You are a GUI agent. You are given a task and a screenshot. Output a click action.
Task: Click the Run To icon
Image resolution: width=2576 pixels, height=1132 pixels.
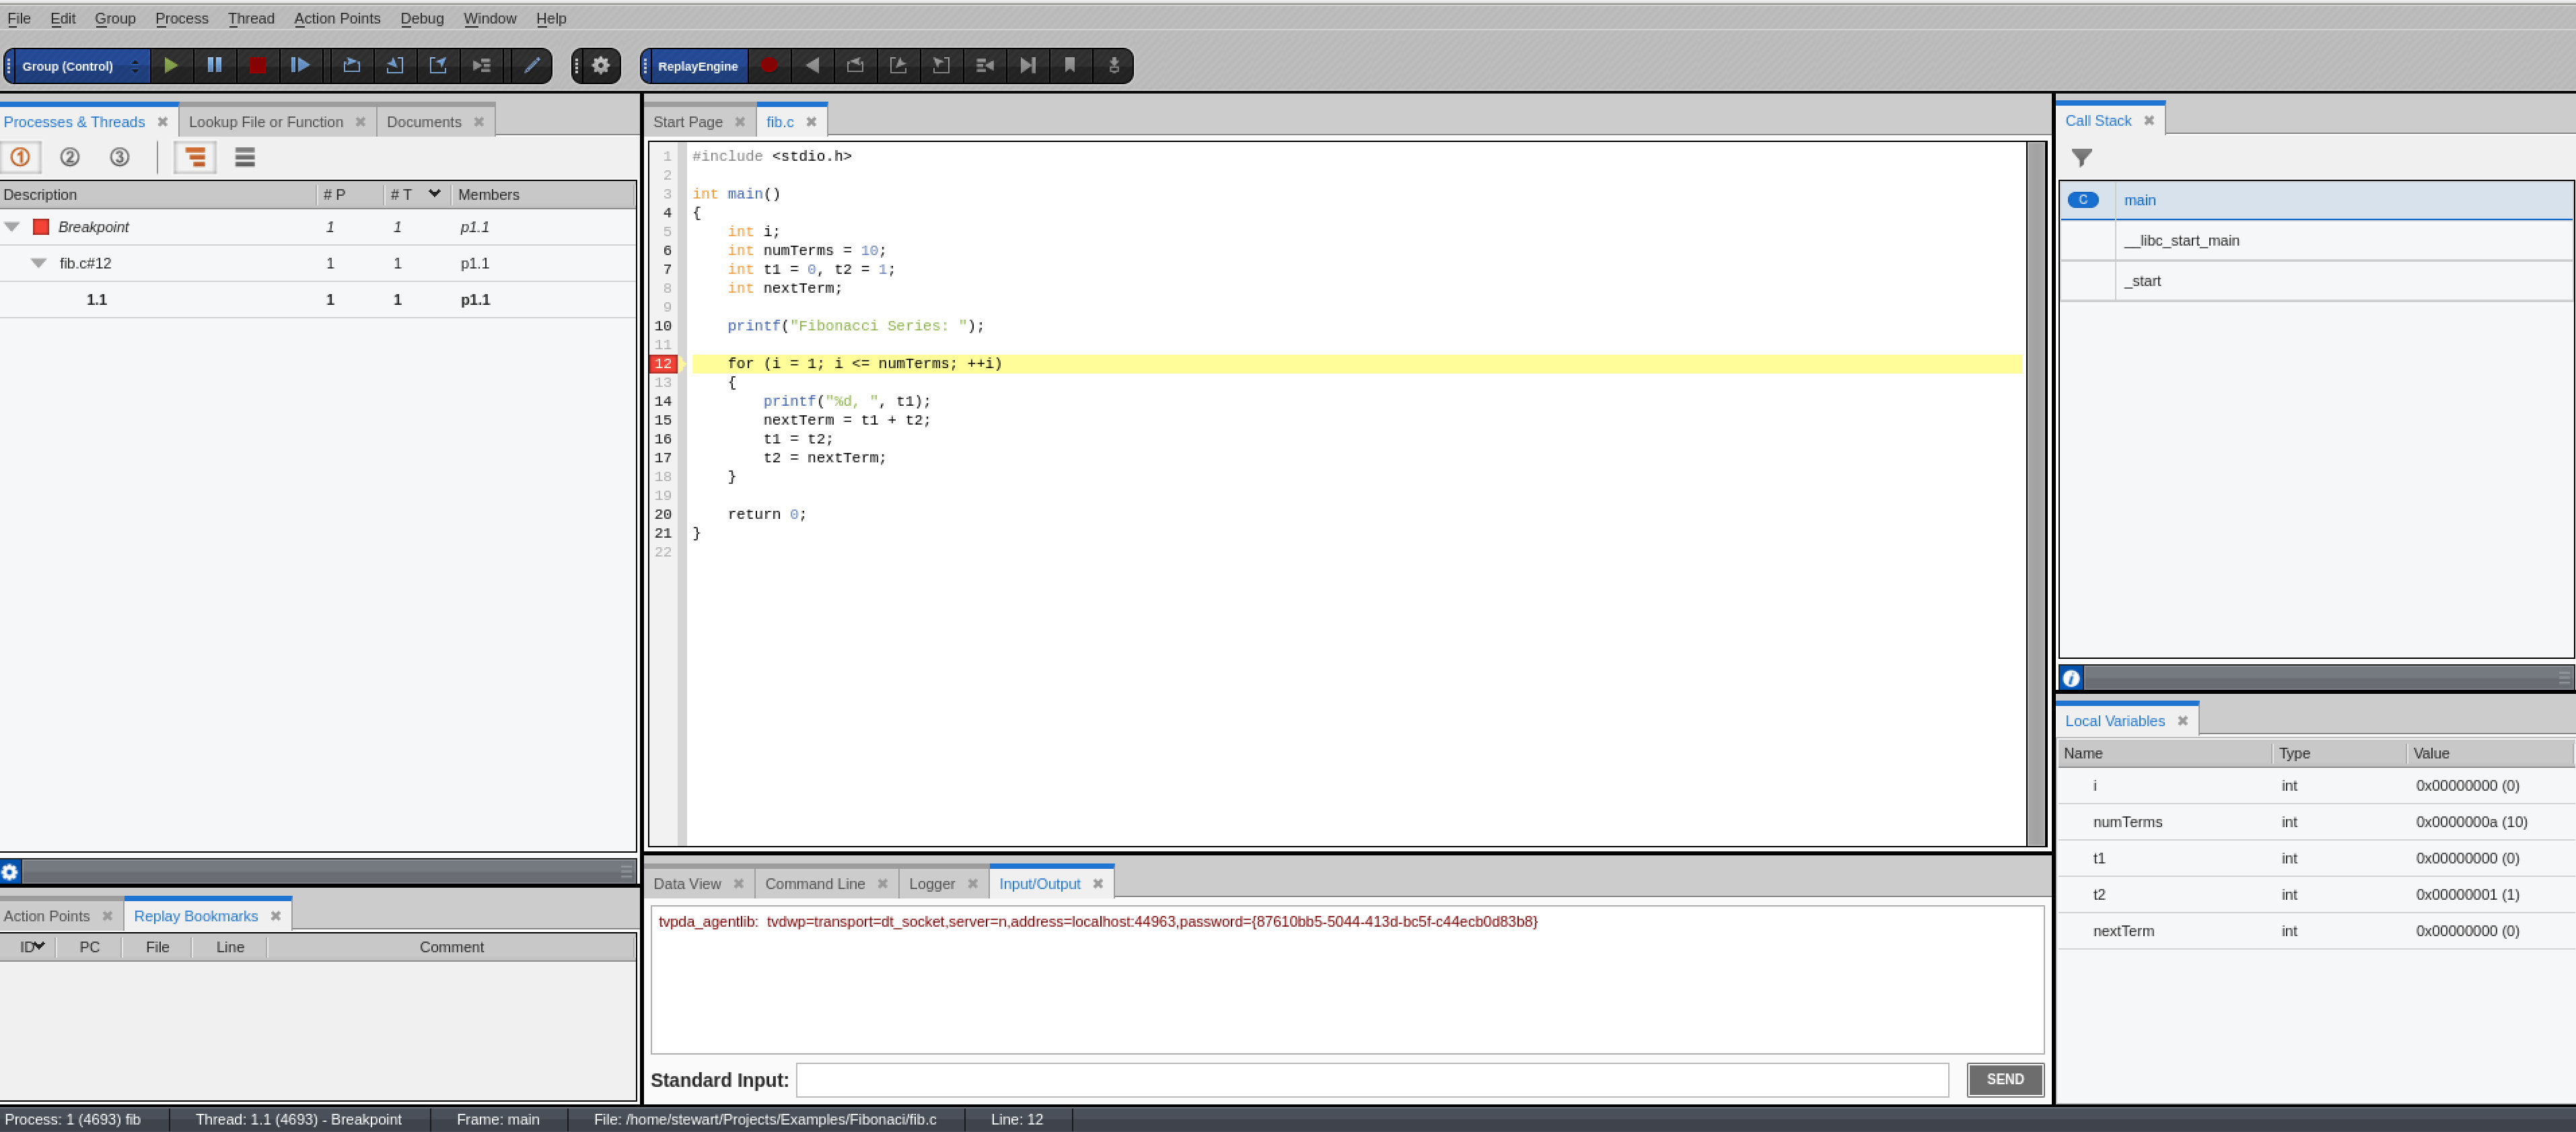[481, 66]
